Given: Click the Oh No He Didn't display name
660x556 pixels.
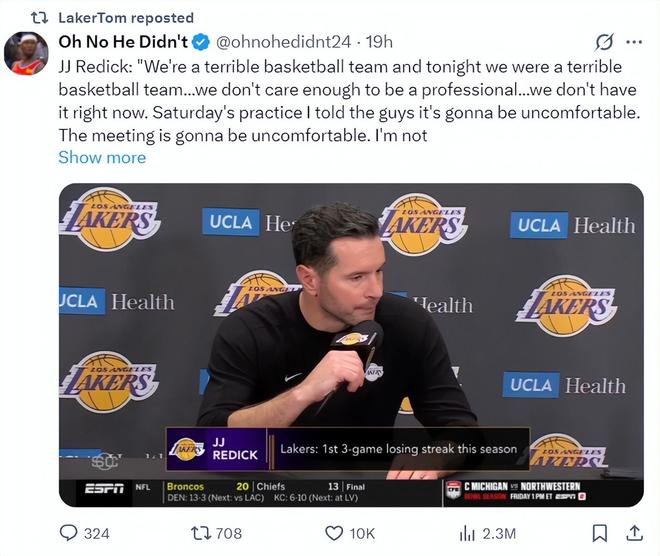Looking at the screenshot, I should 123,42.
